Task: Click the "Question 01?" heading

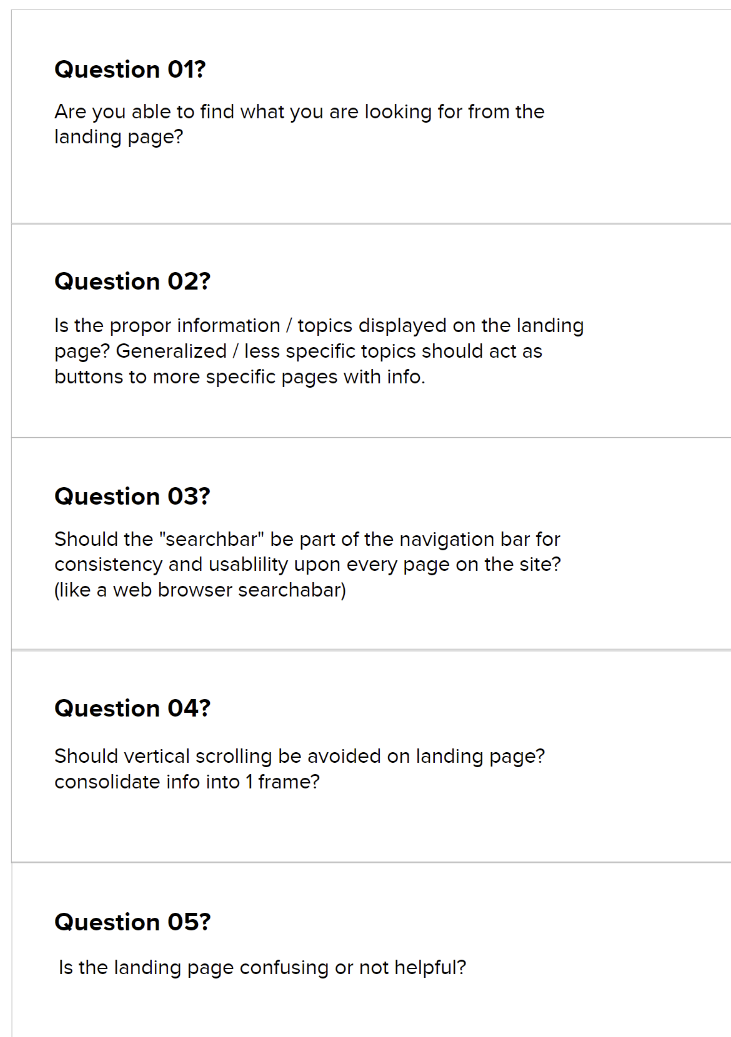Action: coord(130,69)
